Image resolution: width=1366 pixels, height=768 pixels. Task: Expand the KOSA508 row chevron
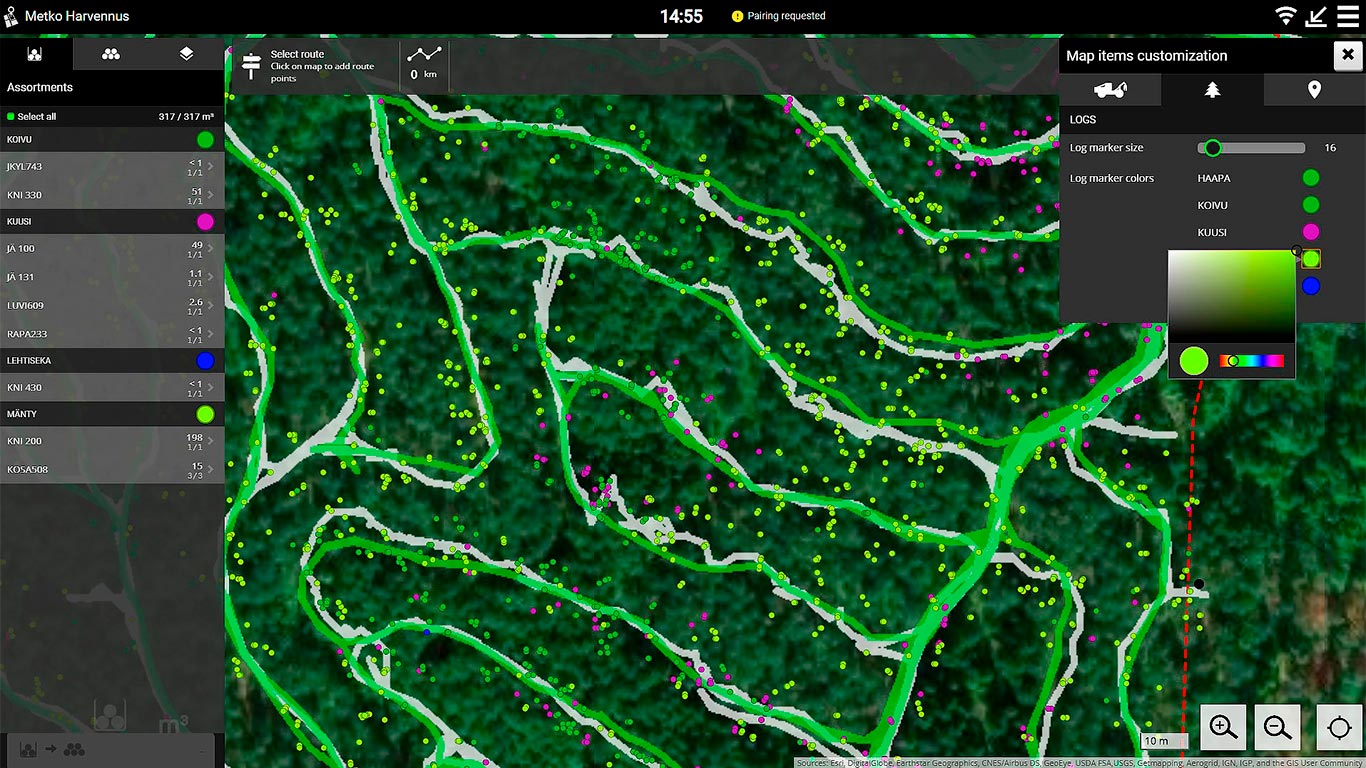(210, 470)
